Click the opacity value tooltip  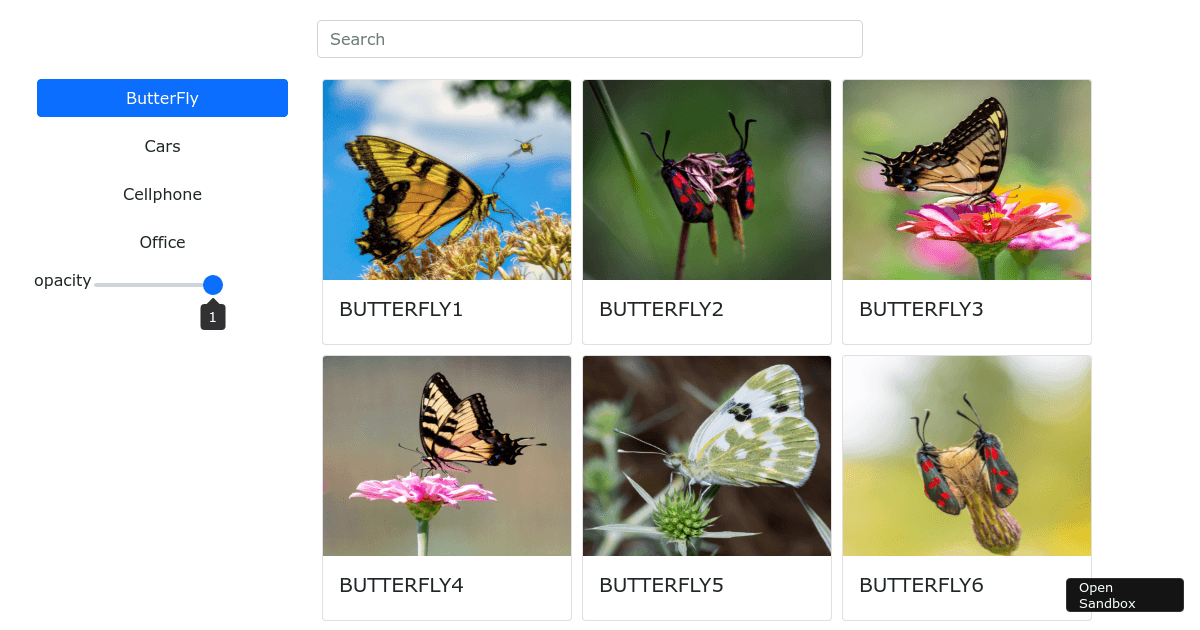point(213,317)
